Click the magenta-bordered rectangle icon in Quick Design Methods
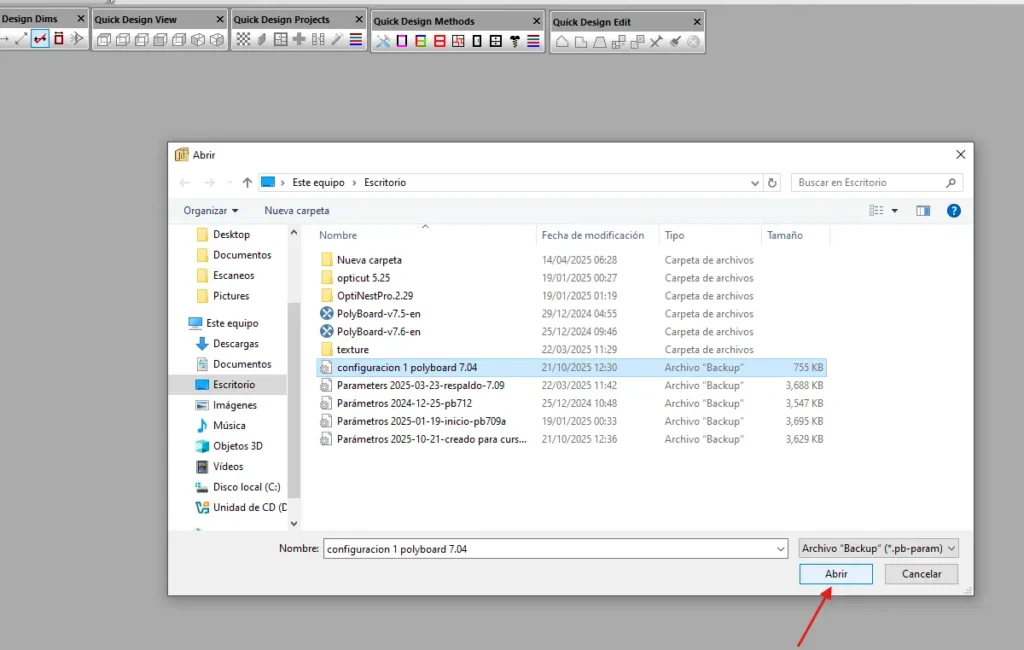The width and height of the screenshot is (1024, 650). point(402,41)
